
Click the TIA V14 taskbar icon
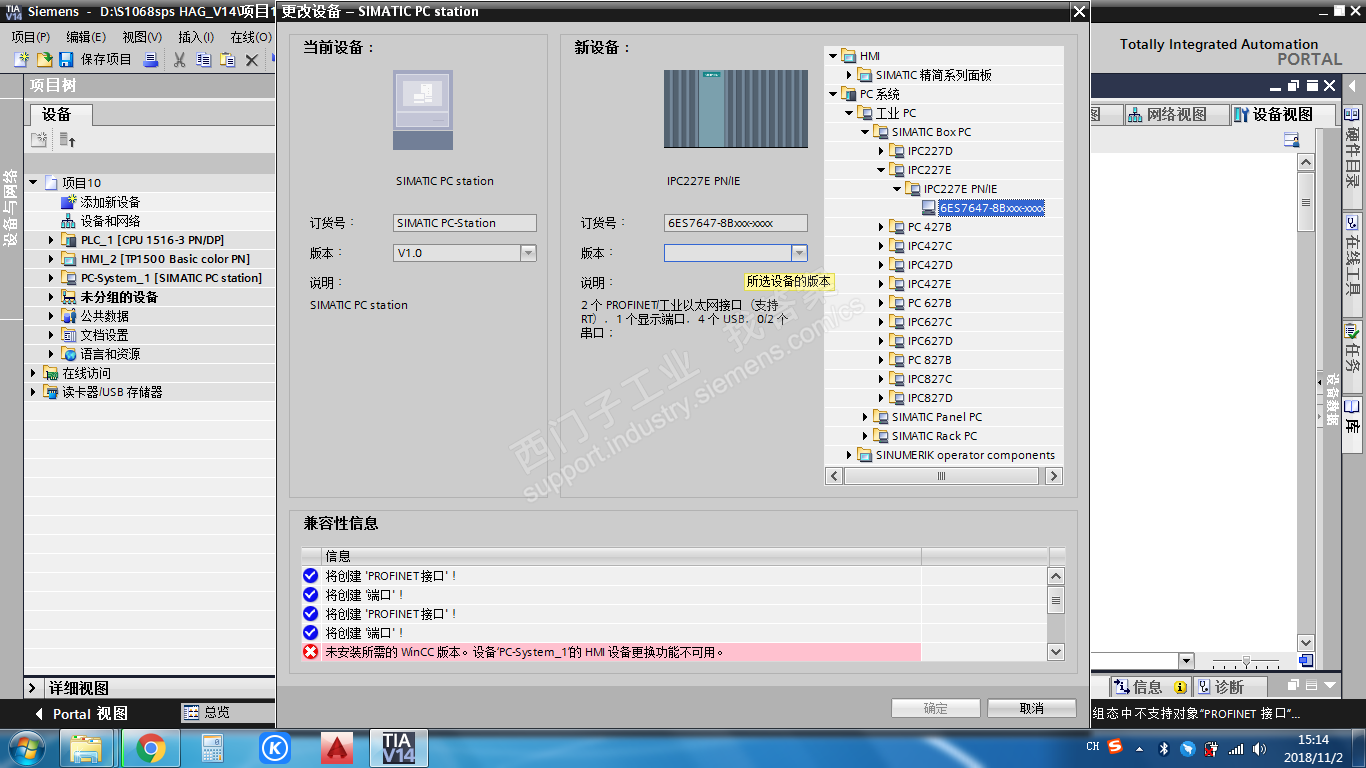(x=398, y=748)
